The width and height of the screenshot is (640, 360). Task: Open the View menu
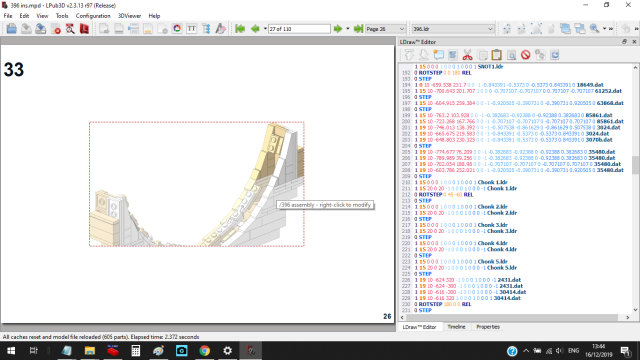pos(42,16)
